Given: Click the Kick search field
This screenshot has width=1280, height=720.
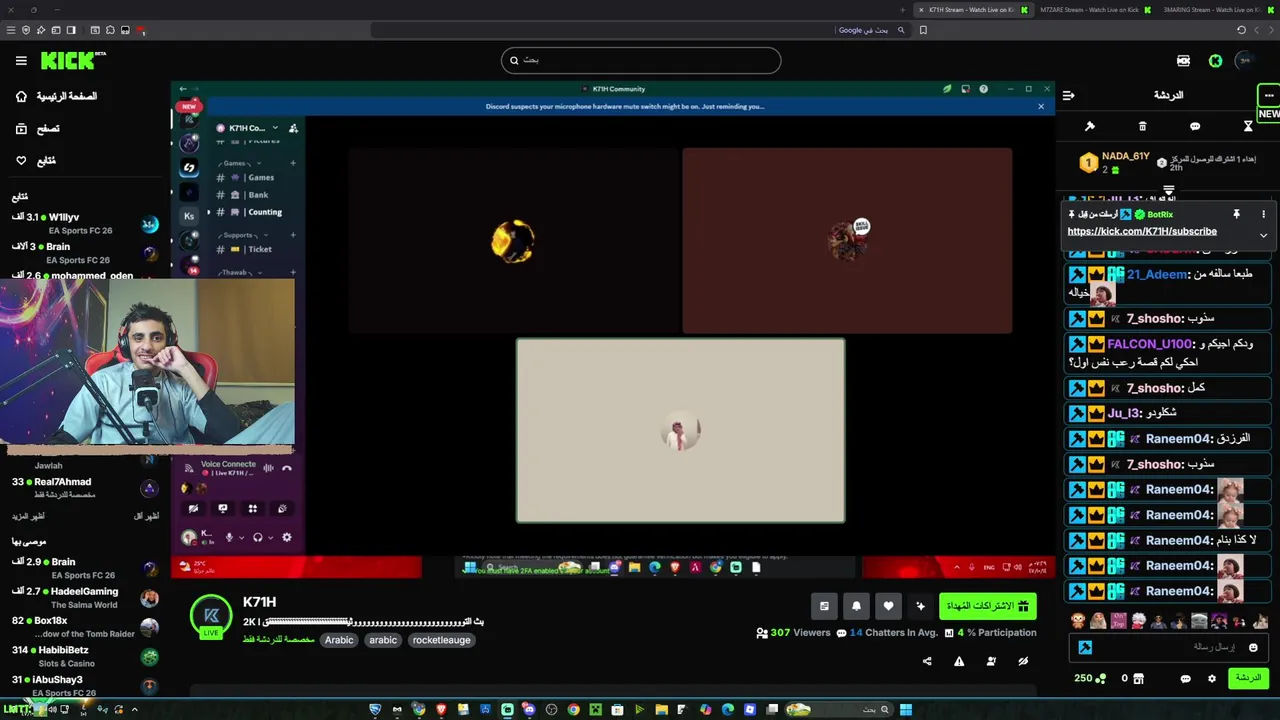Looking at the screenshot, I should pyautogui.click(x=641, y=60).
